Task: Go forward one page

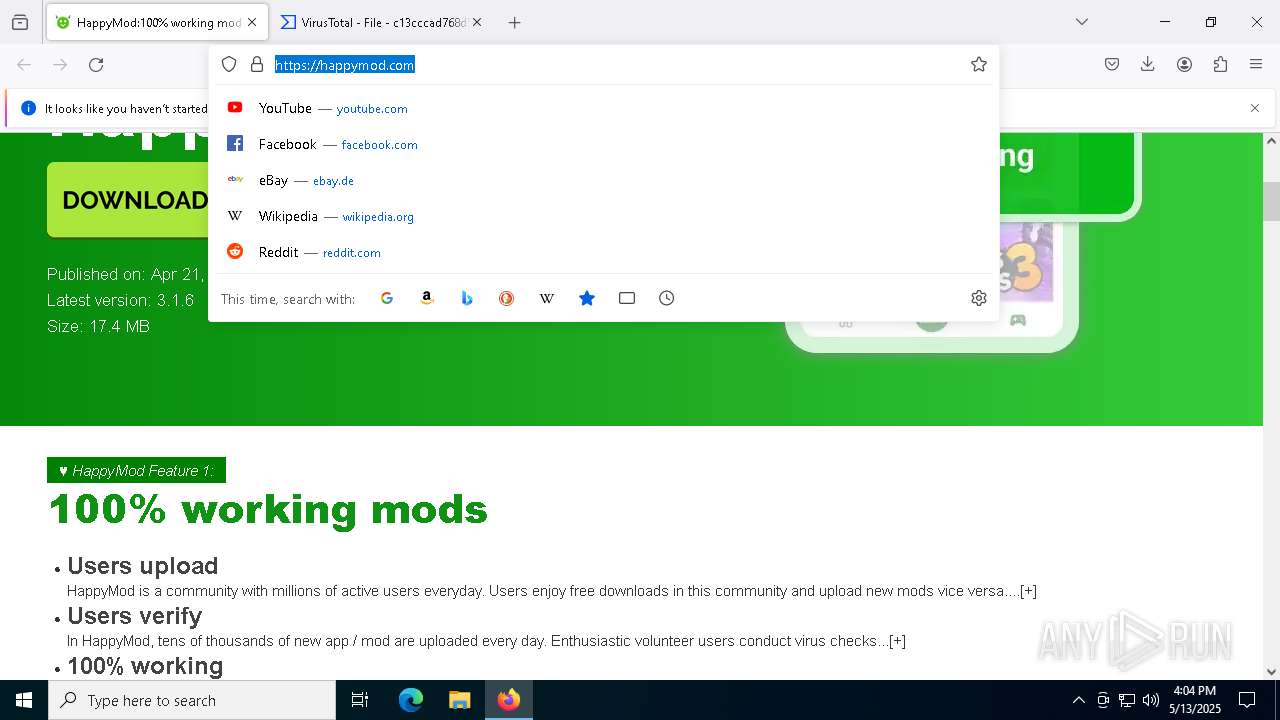Action: [60, 65]
